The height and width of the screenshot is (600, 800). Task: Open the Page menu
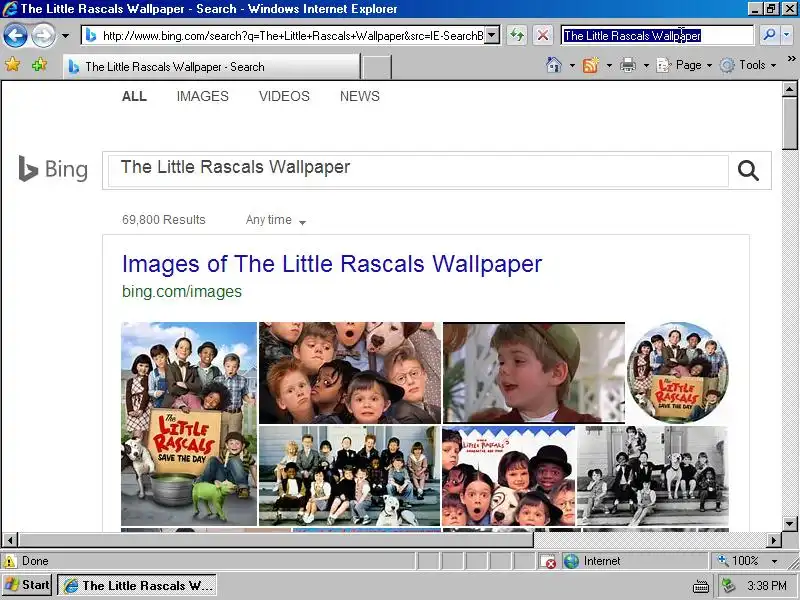click(684, 65)
